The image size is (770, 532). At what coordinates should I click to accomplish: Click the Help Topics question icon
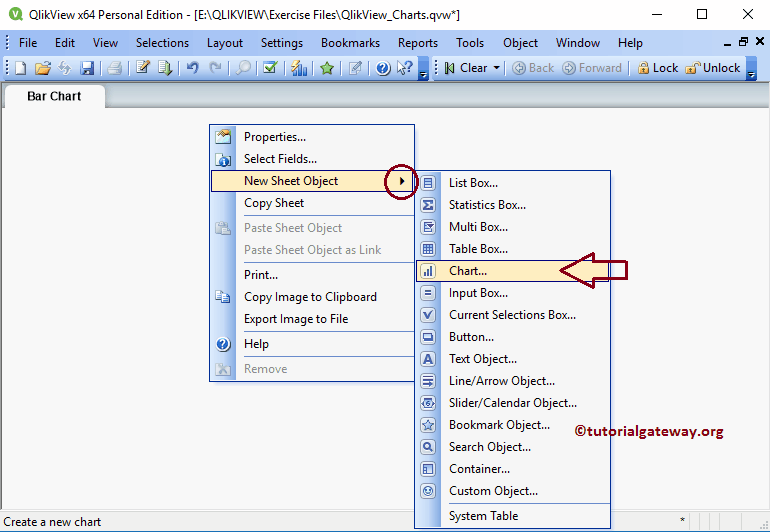point(383,68)
